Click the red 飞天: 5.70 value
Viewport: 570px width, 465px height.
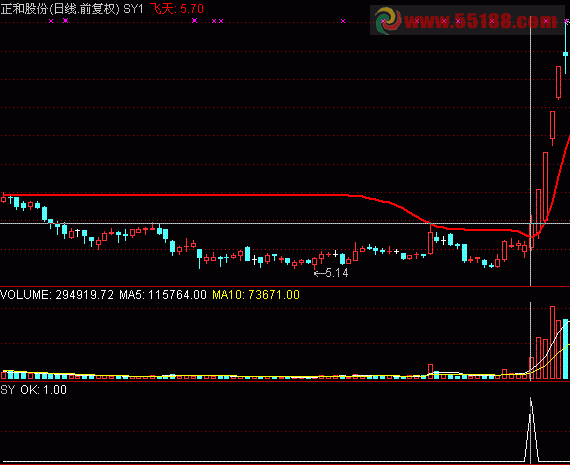coord(177,8)
